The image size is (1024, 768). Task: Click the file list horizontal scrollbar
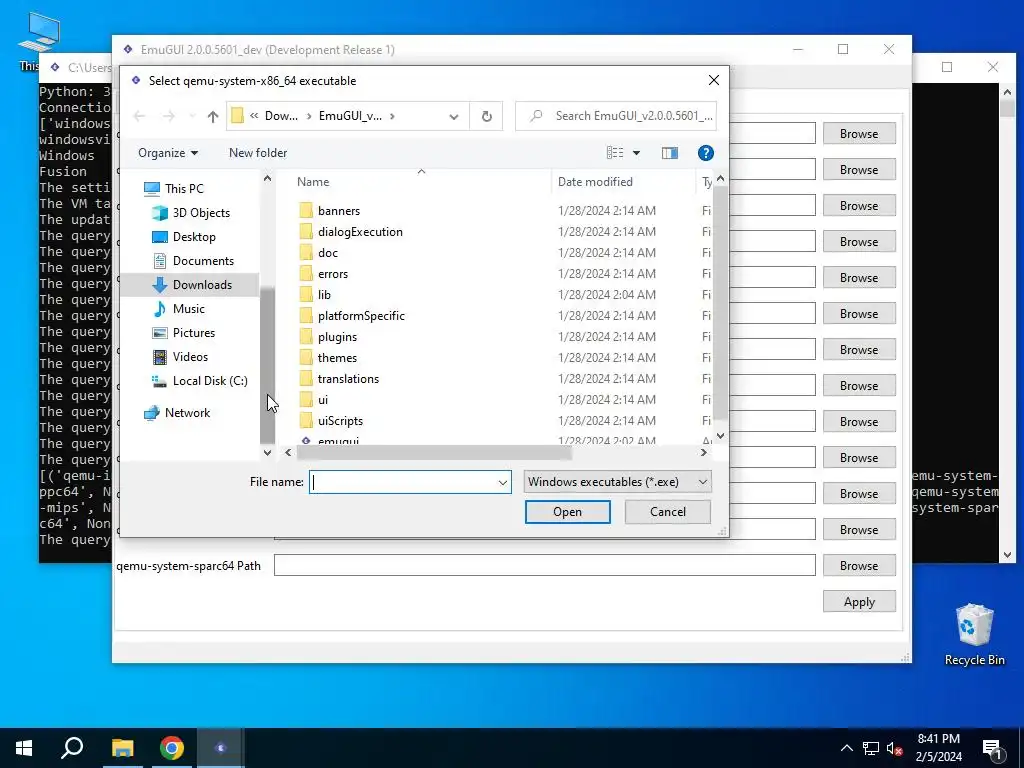click(434, 453)
